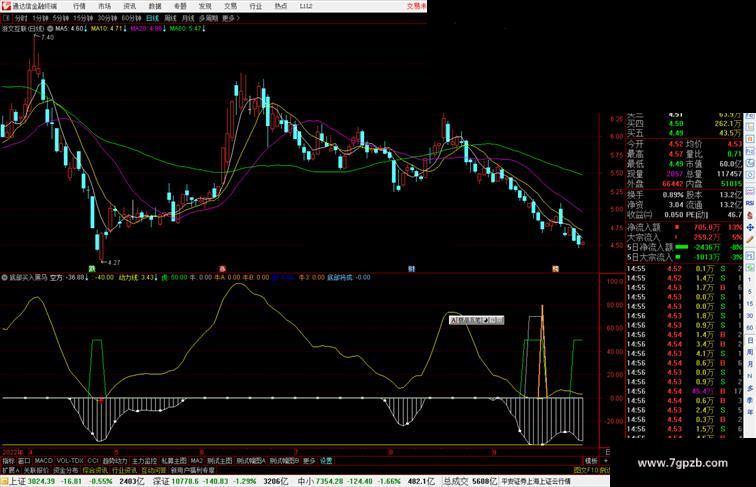756x487 pixels.
Task: Click the MA20 value arrow
Action: [165, 29]
